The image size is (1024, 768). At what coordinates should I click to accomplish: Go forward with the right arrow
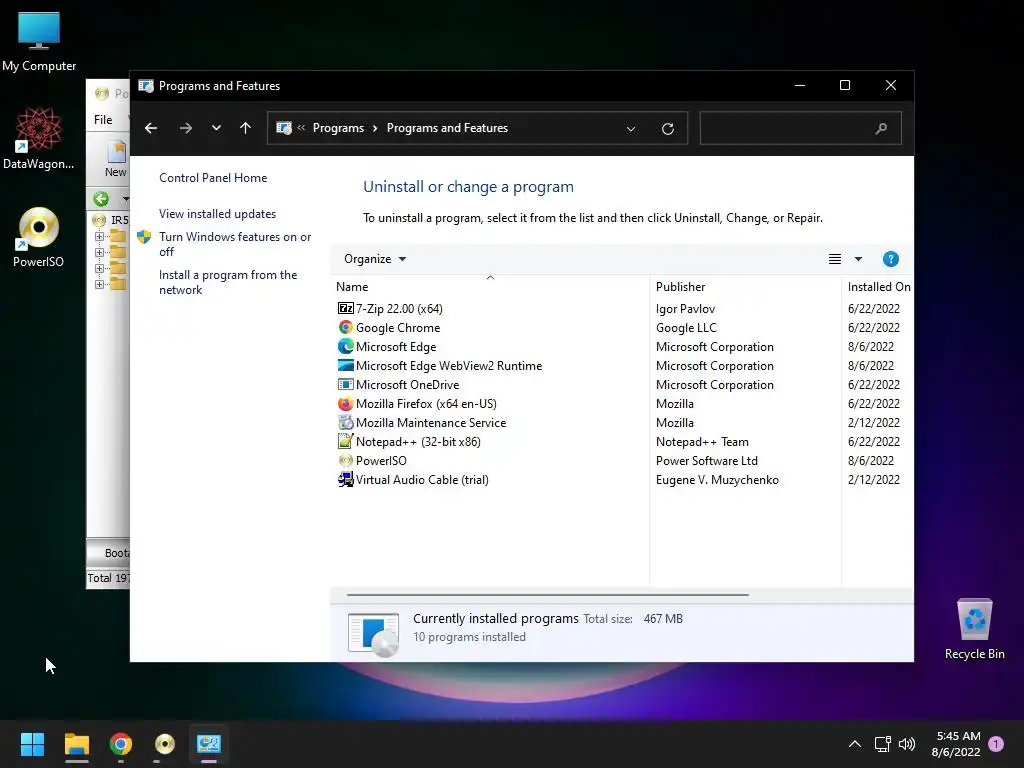pos(185,128)
